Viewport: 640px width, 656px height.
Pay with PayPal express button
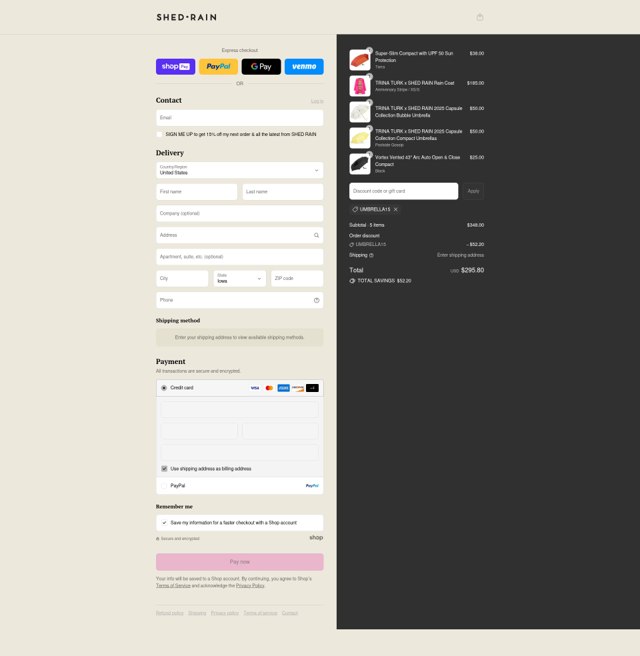point(218,67)
